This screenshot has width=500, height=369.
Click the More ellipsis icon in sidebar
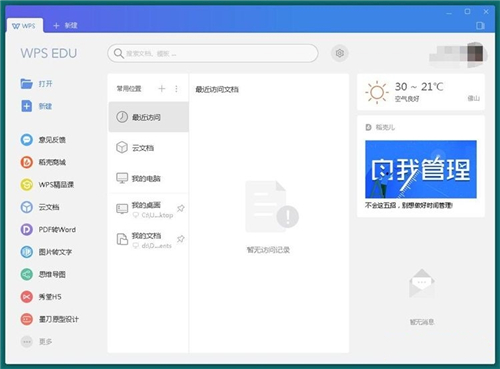(27, 342)
